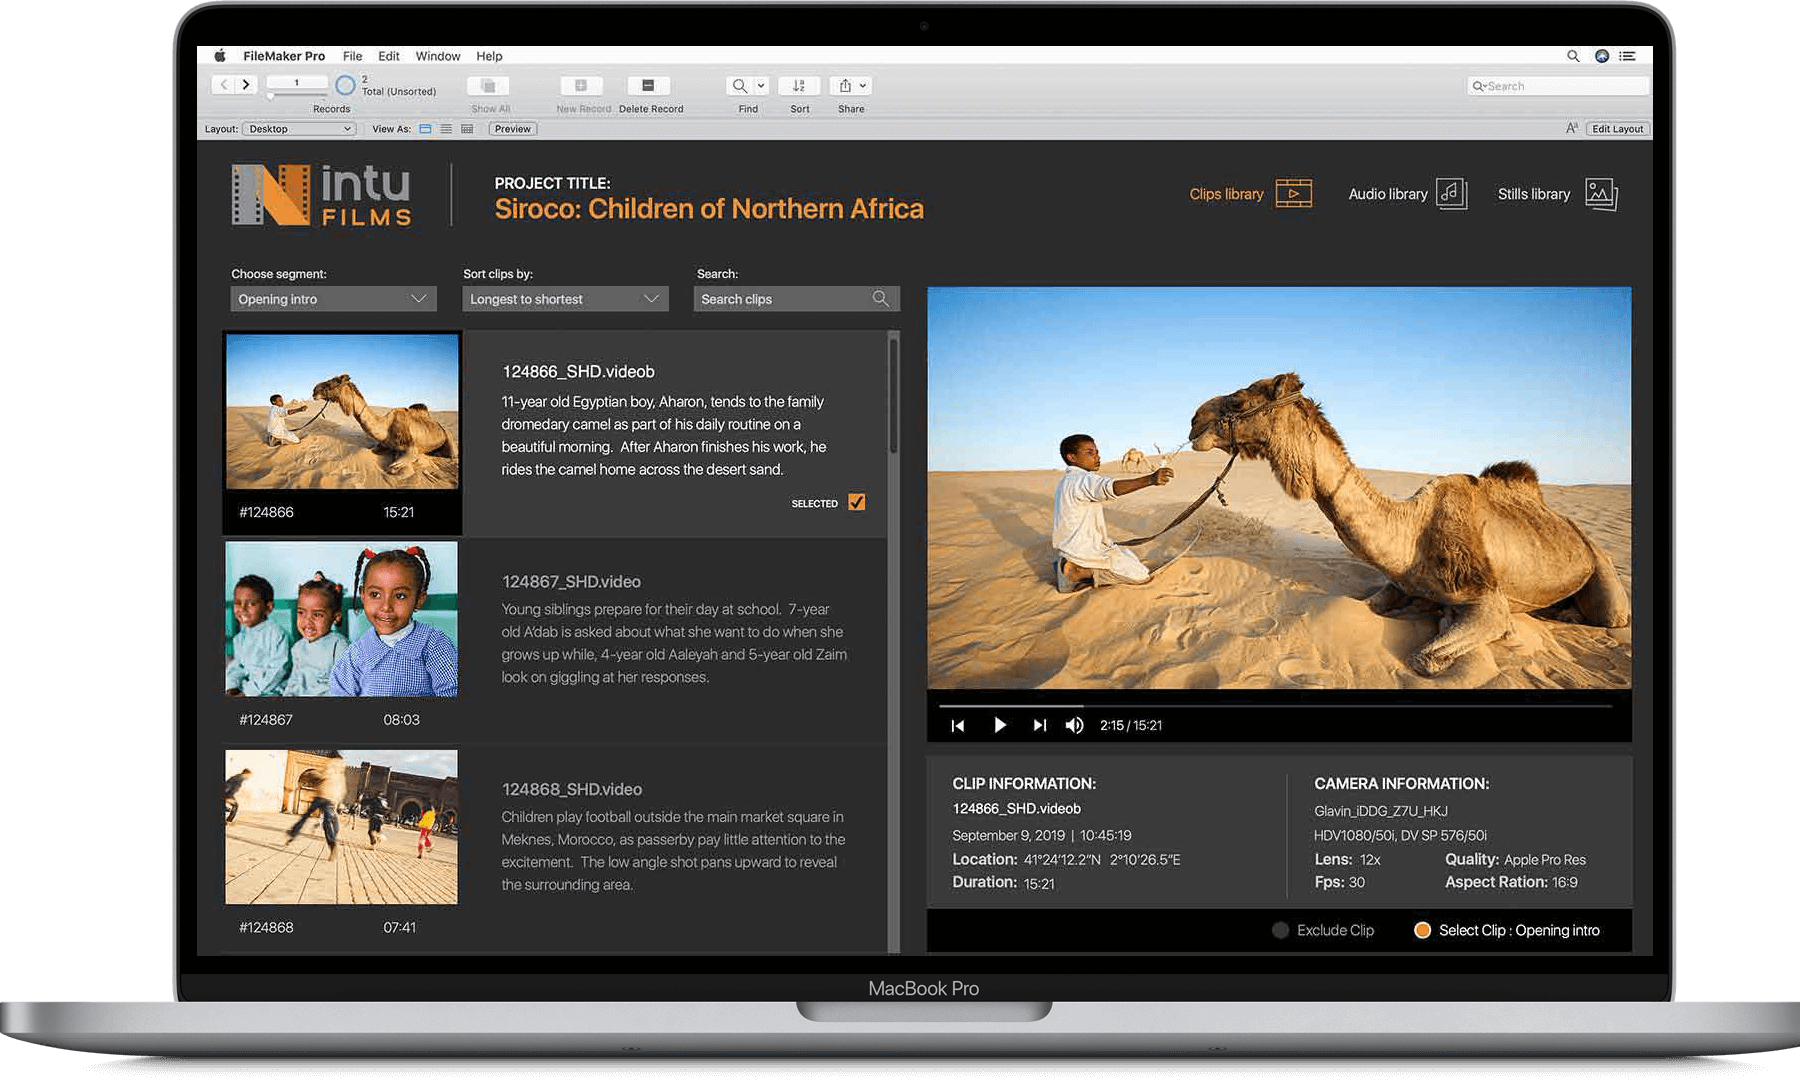Open the Layout Desktop dropdown

(300, 129)
